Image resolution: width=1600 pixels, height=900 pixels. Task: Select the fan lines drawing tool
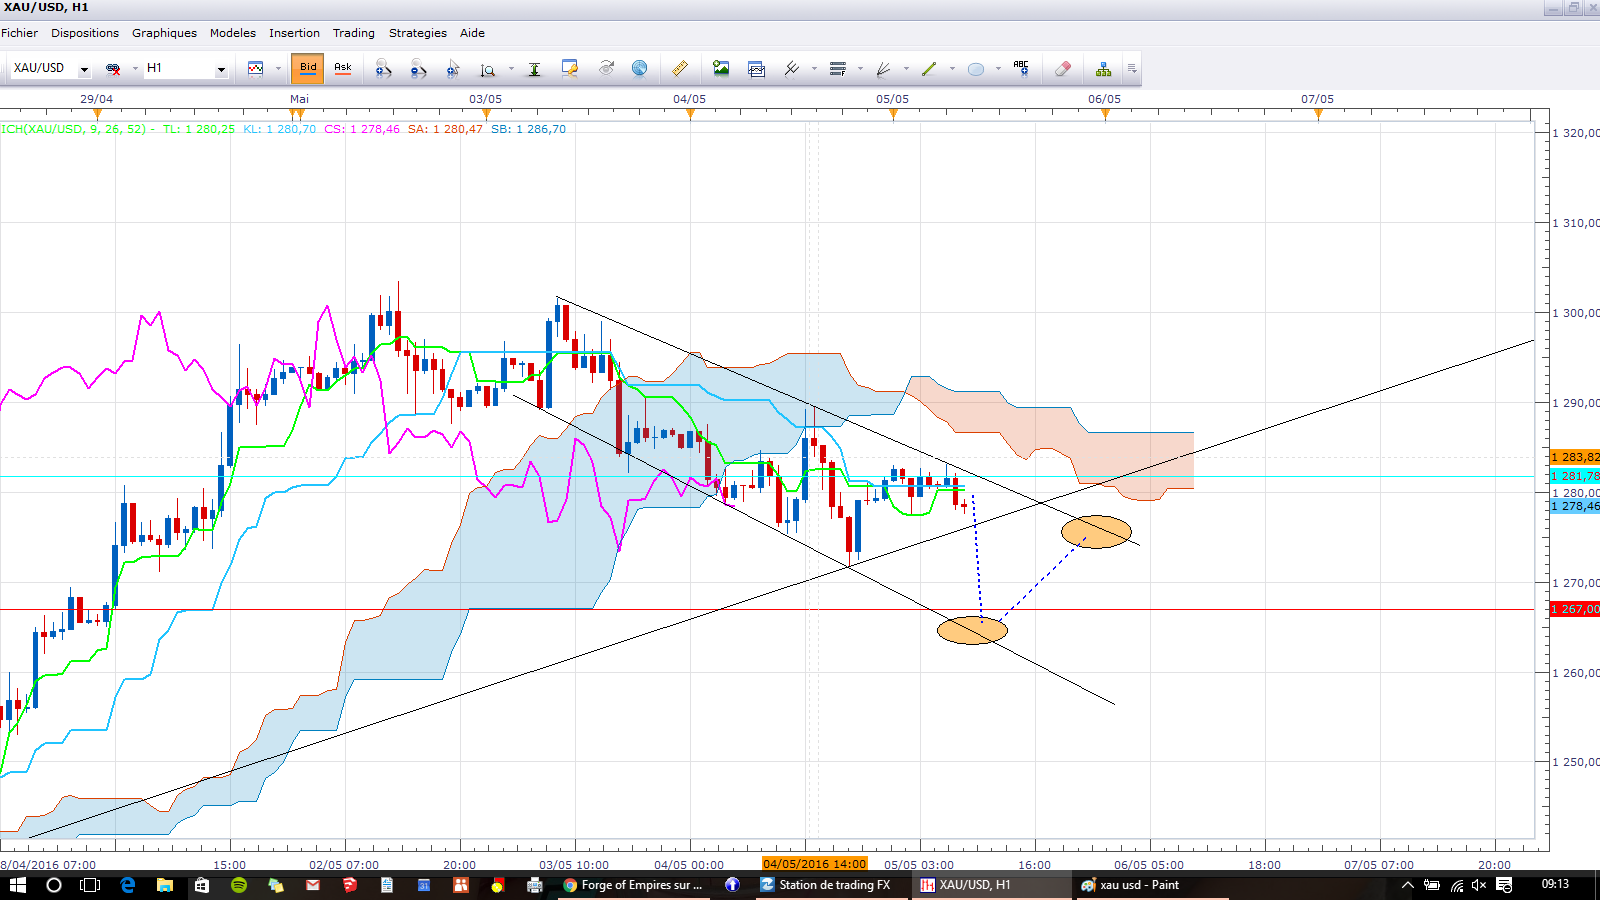coord(883,69)
